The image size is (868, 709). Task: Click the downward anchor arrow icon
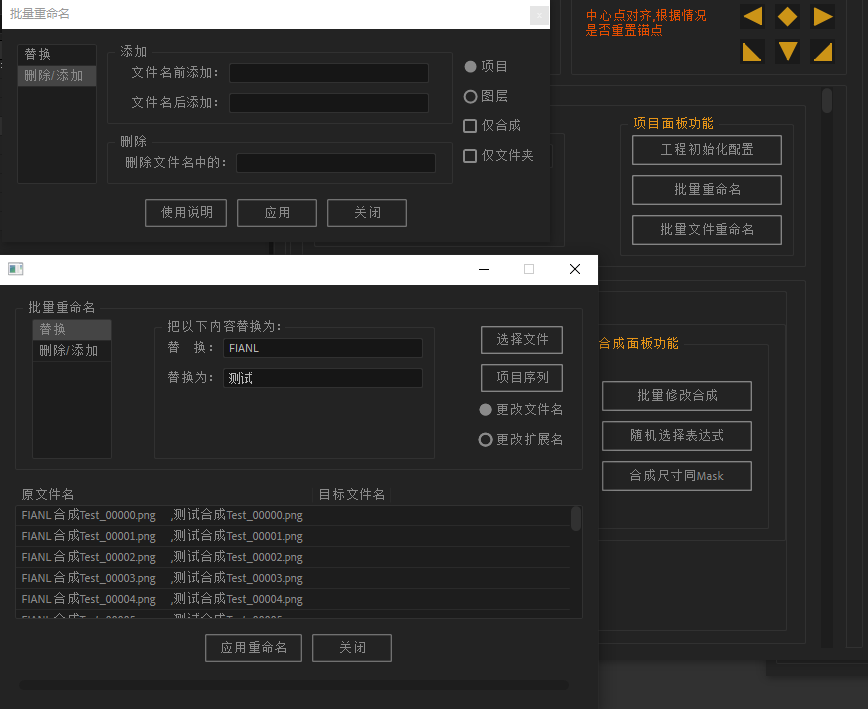click(x=788, y=51)
